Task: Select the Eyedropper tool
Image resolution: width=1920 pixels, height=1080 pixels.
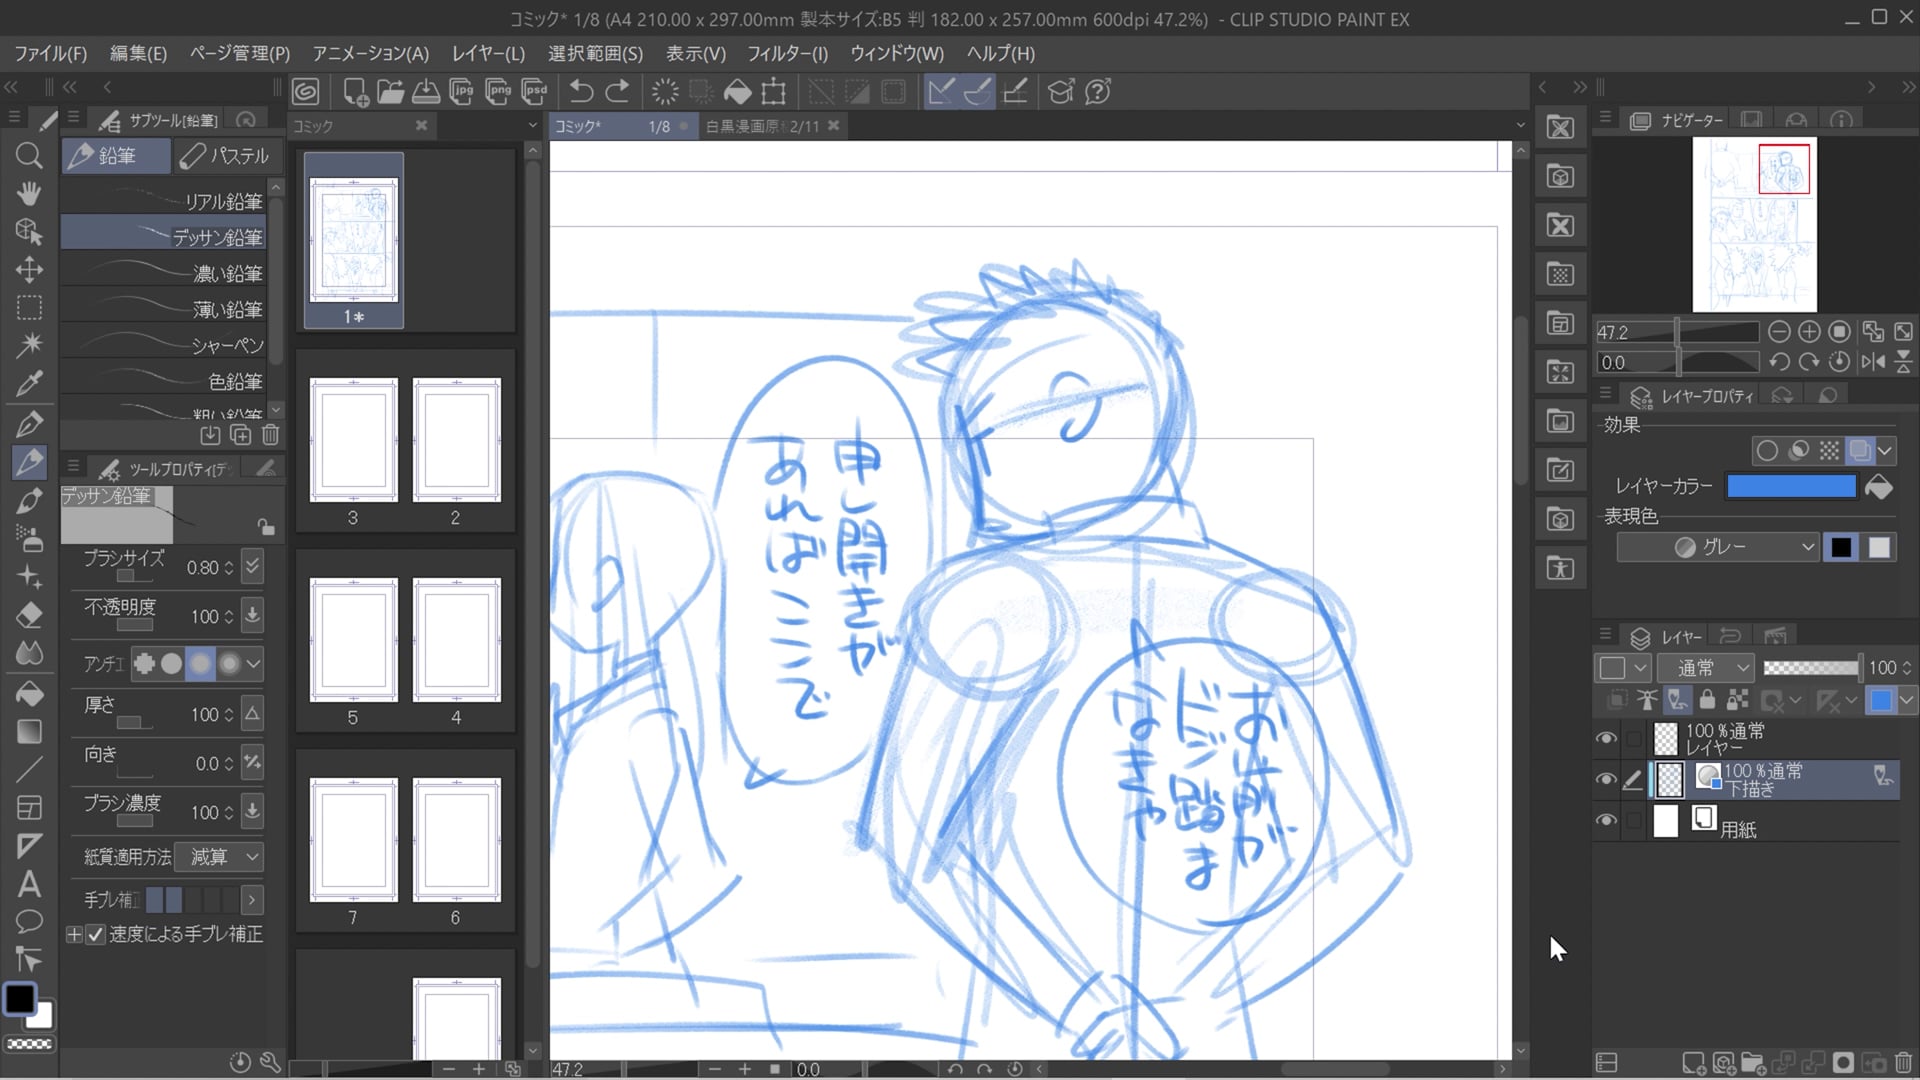Action: point(29,384)
